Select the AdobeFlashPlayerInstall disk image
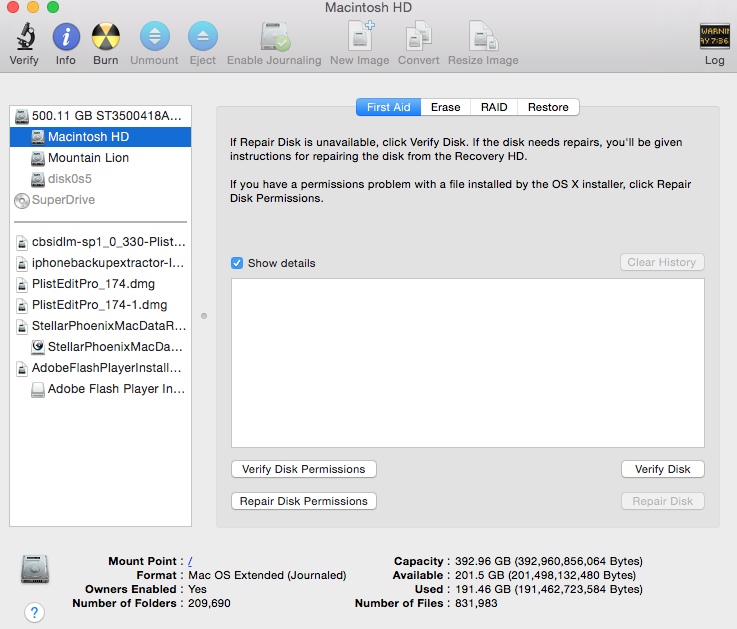The width and height of the screenshot is (737, 629). (x=101, y=368)
